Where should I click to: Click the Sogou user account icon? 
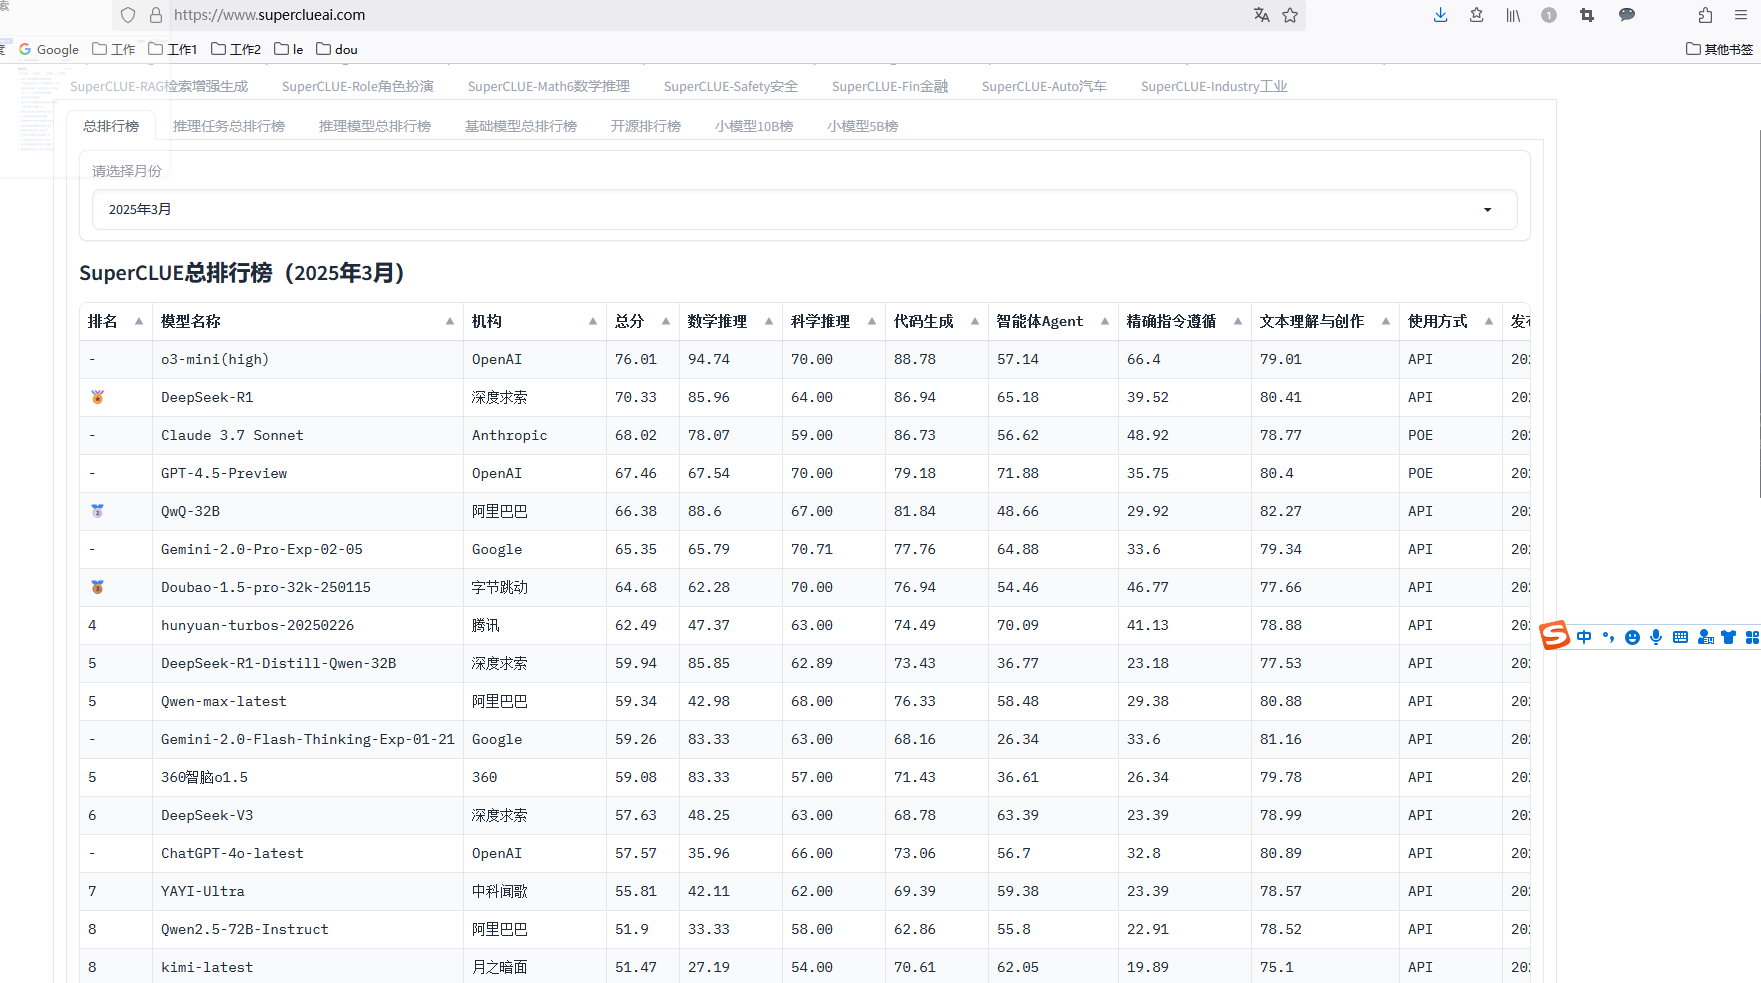[1705, 637]
